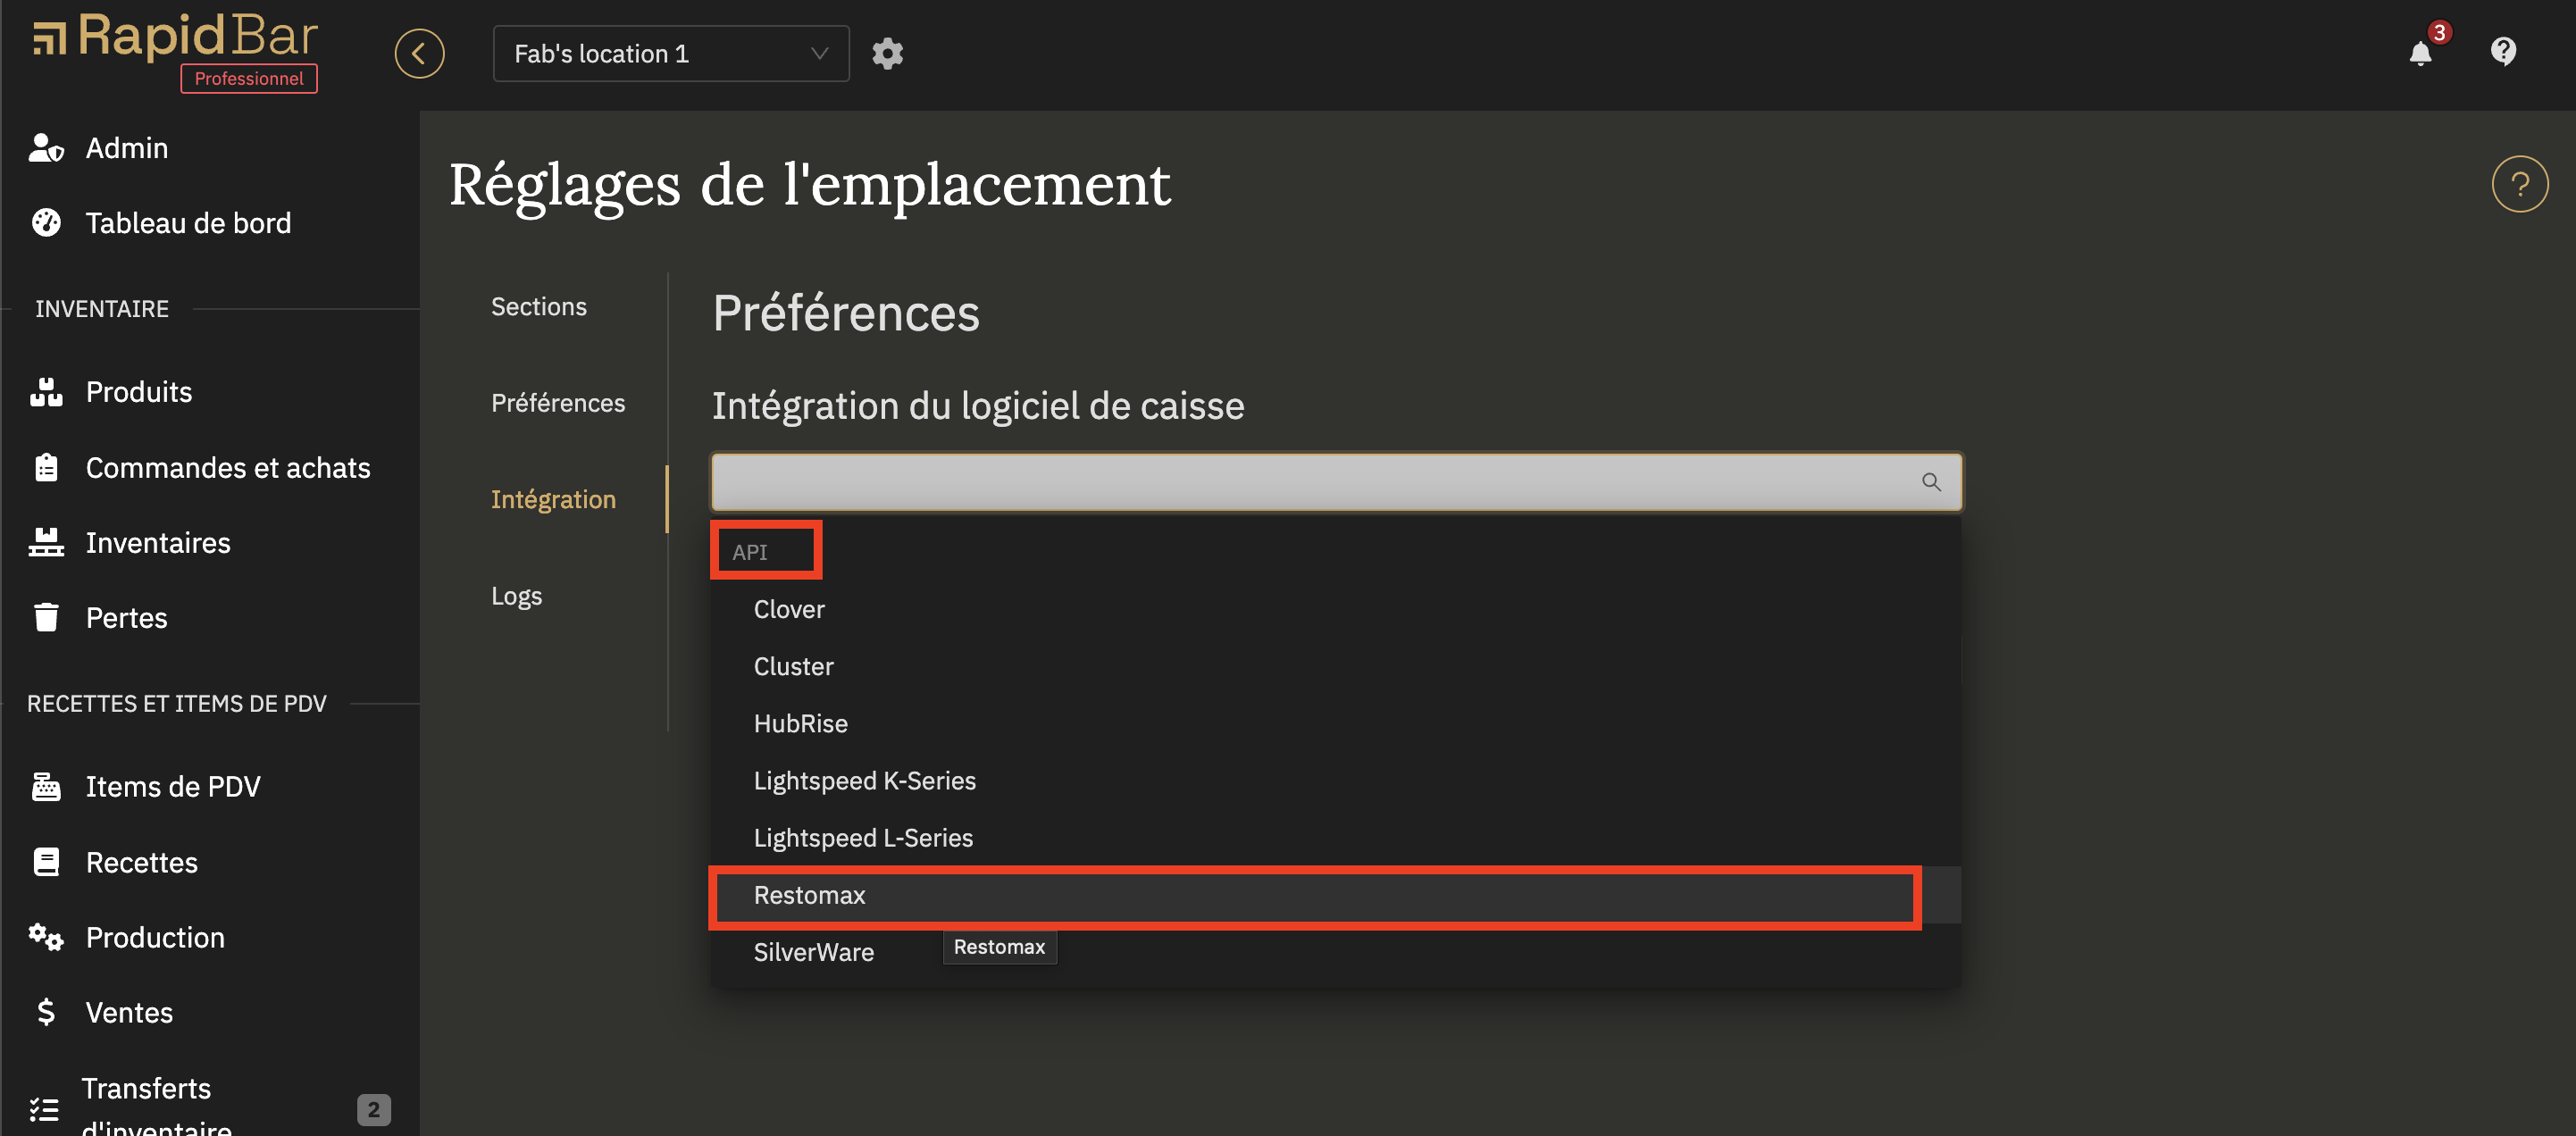Click Commandes et achats clipboard icon
Screen dimensions: 2576x1136
pos(46,467)
